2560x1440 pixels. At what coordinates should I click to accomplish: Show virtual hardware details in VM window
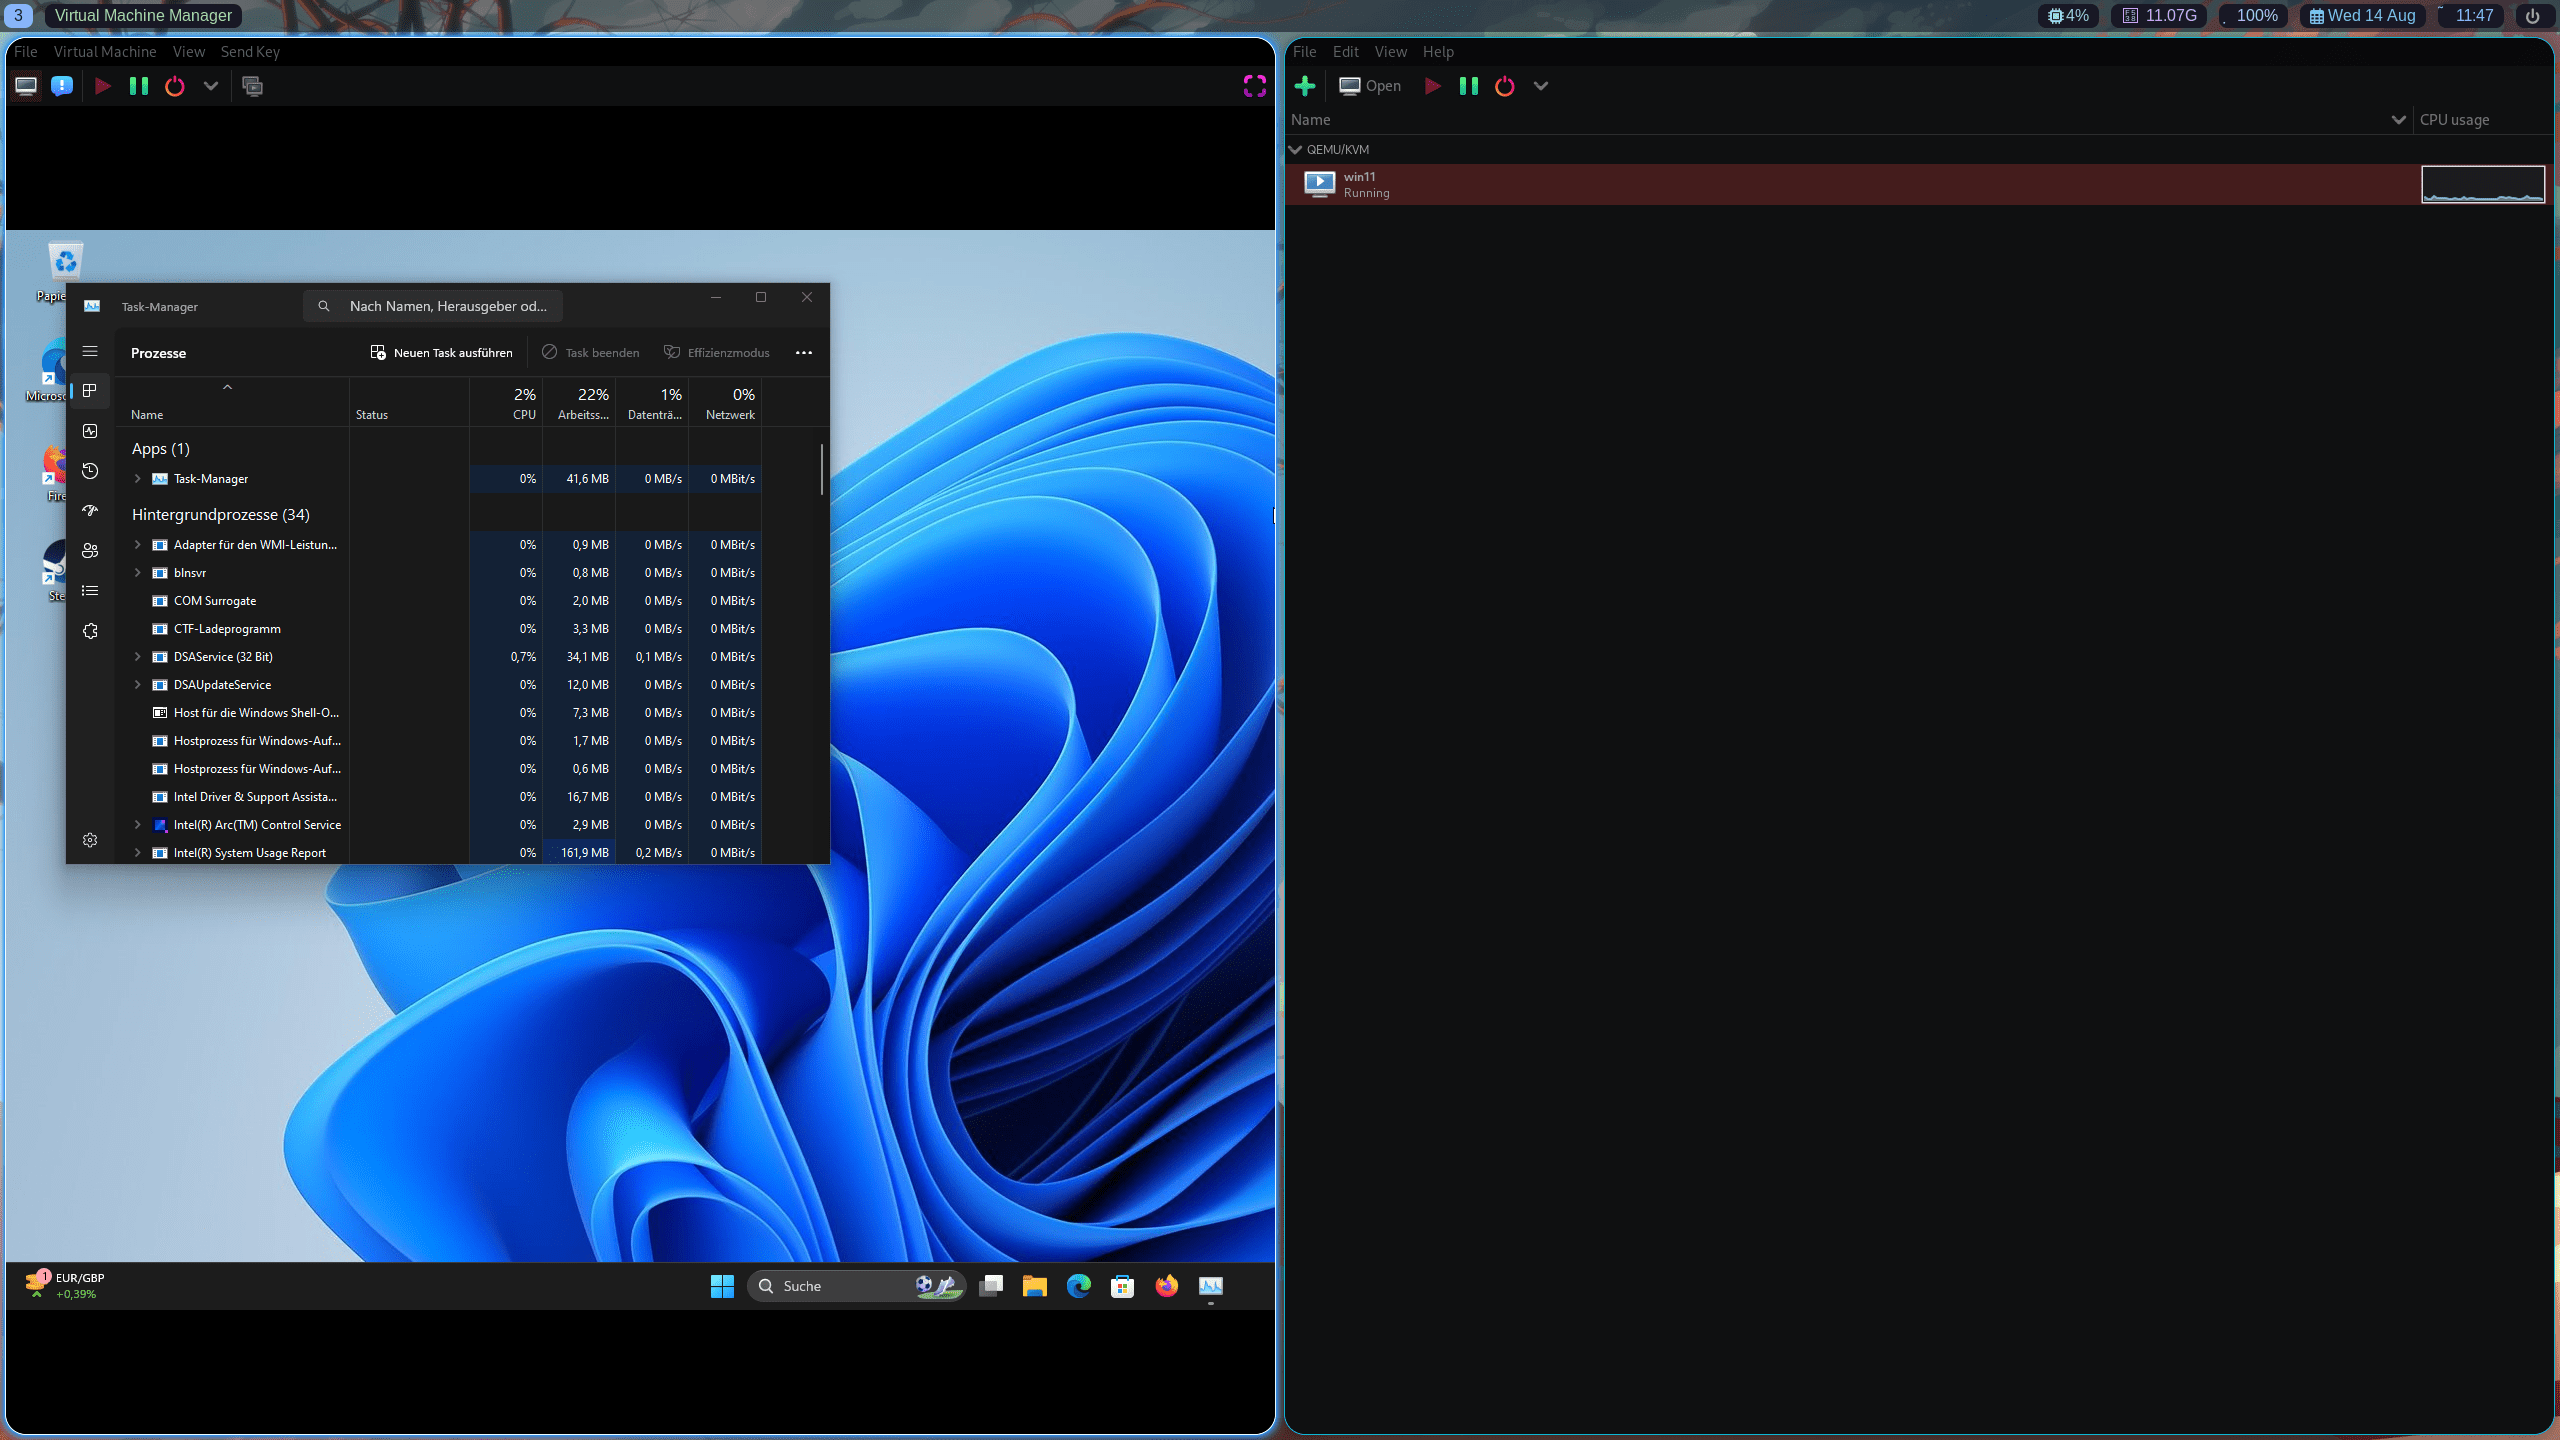(x=62, y=86)
